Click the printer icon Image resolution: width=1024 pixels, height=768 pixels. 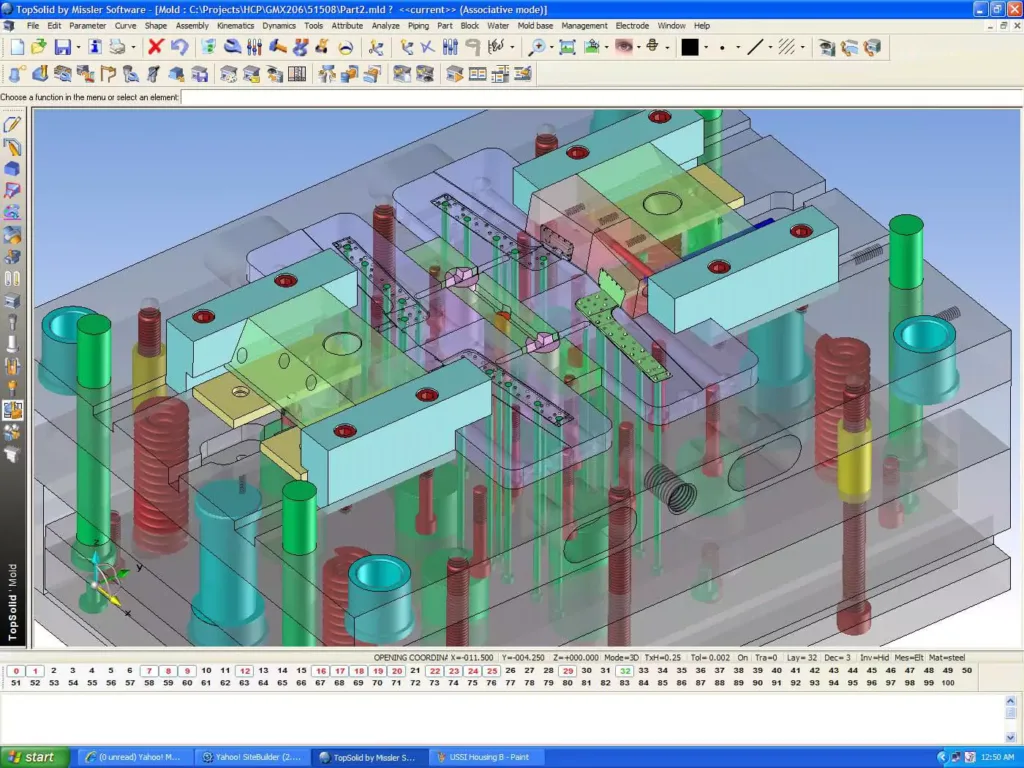tap(117, 47)
